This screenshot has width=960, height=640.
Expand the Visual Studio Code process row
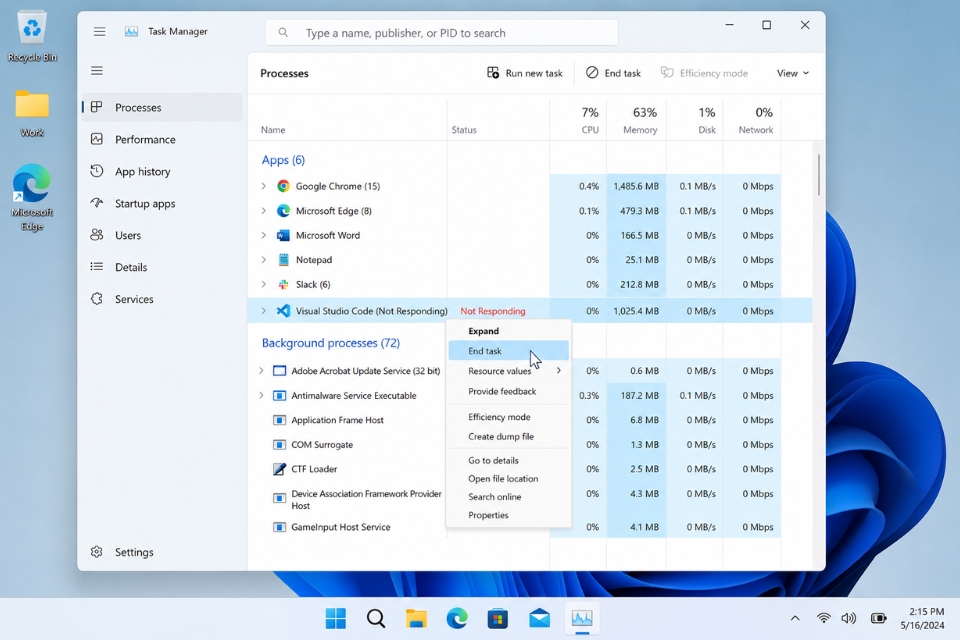click(264, 311)
